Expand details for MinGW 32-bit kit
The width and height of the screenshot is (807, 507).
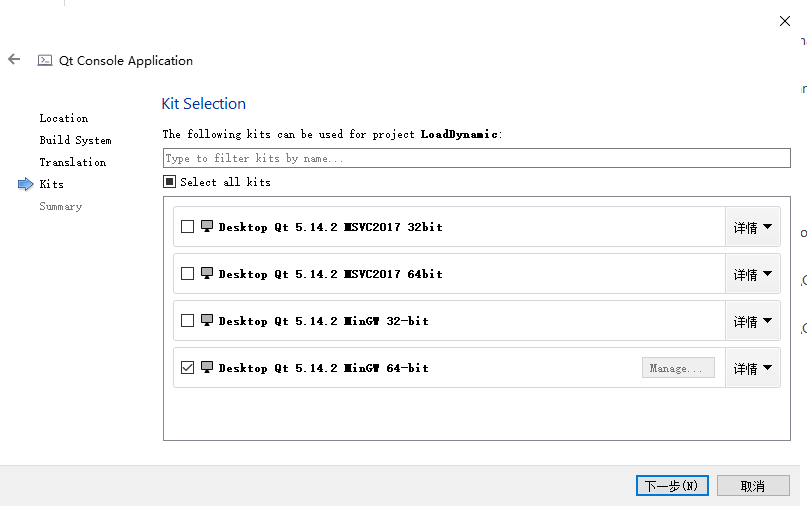click(x=752, y=321)
